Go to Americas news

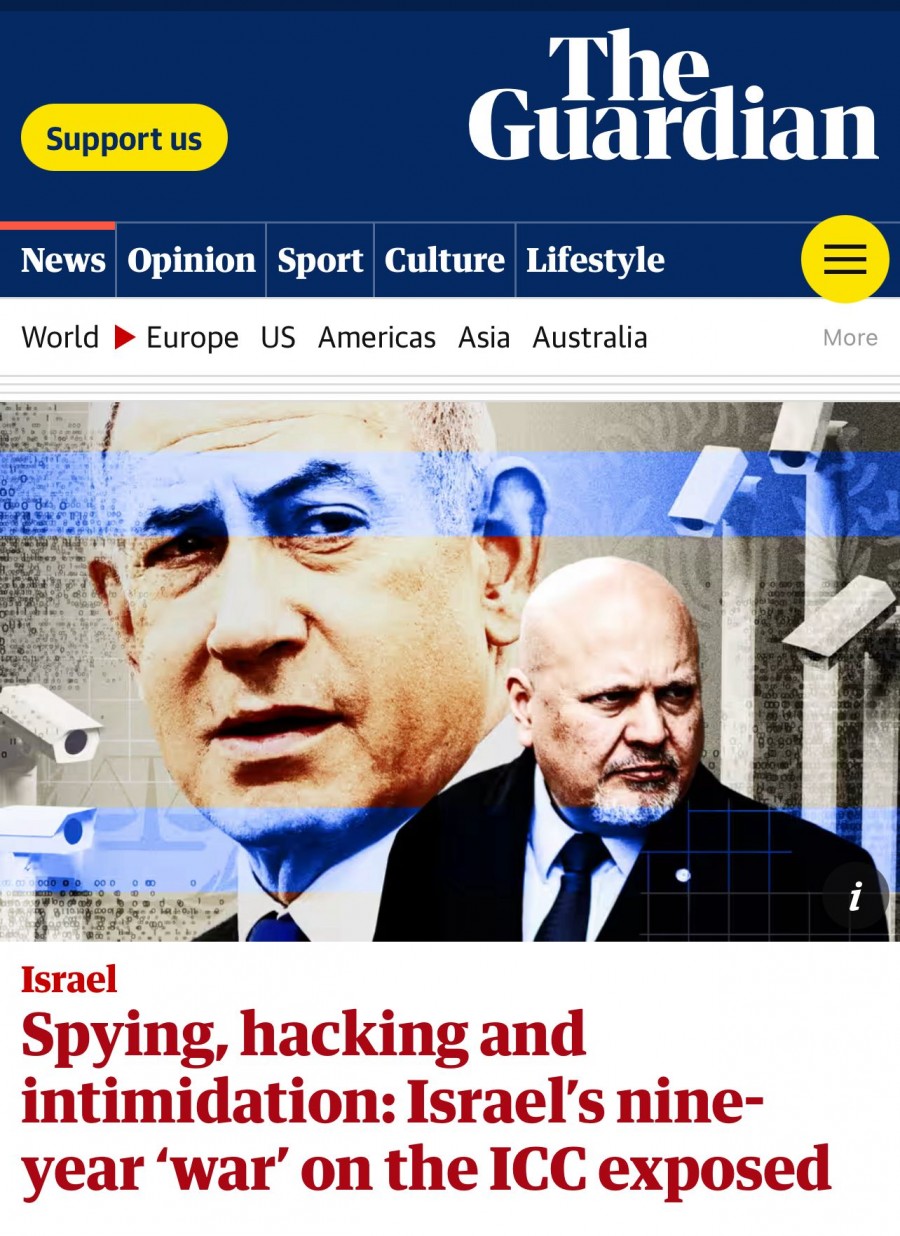[377, 338]
